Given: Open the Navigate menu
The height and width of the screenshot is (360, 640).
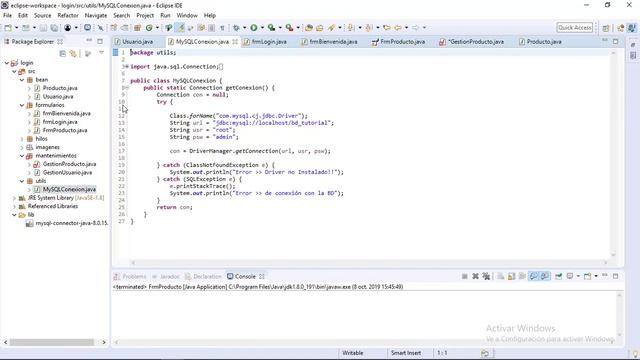Looking at the screenshot, I should [96, 16].
